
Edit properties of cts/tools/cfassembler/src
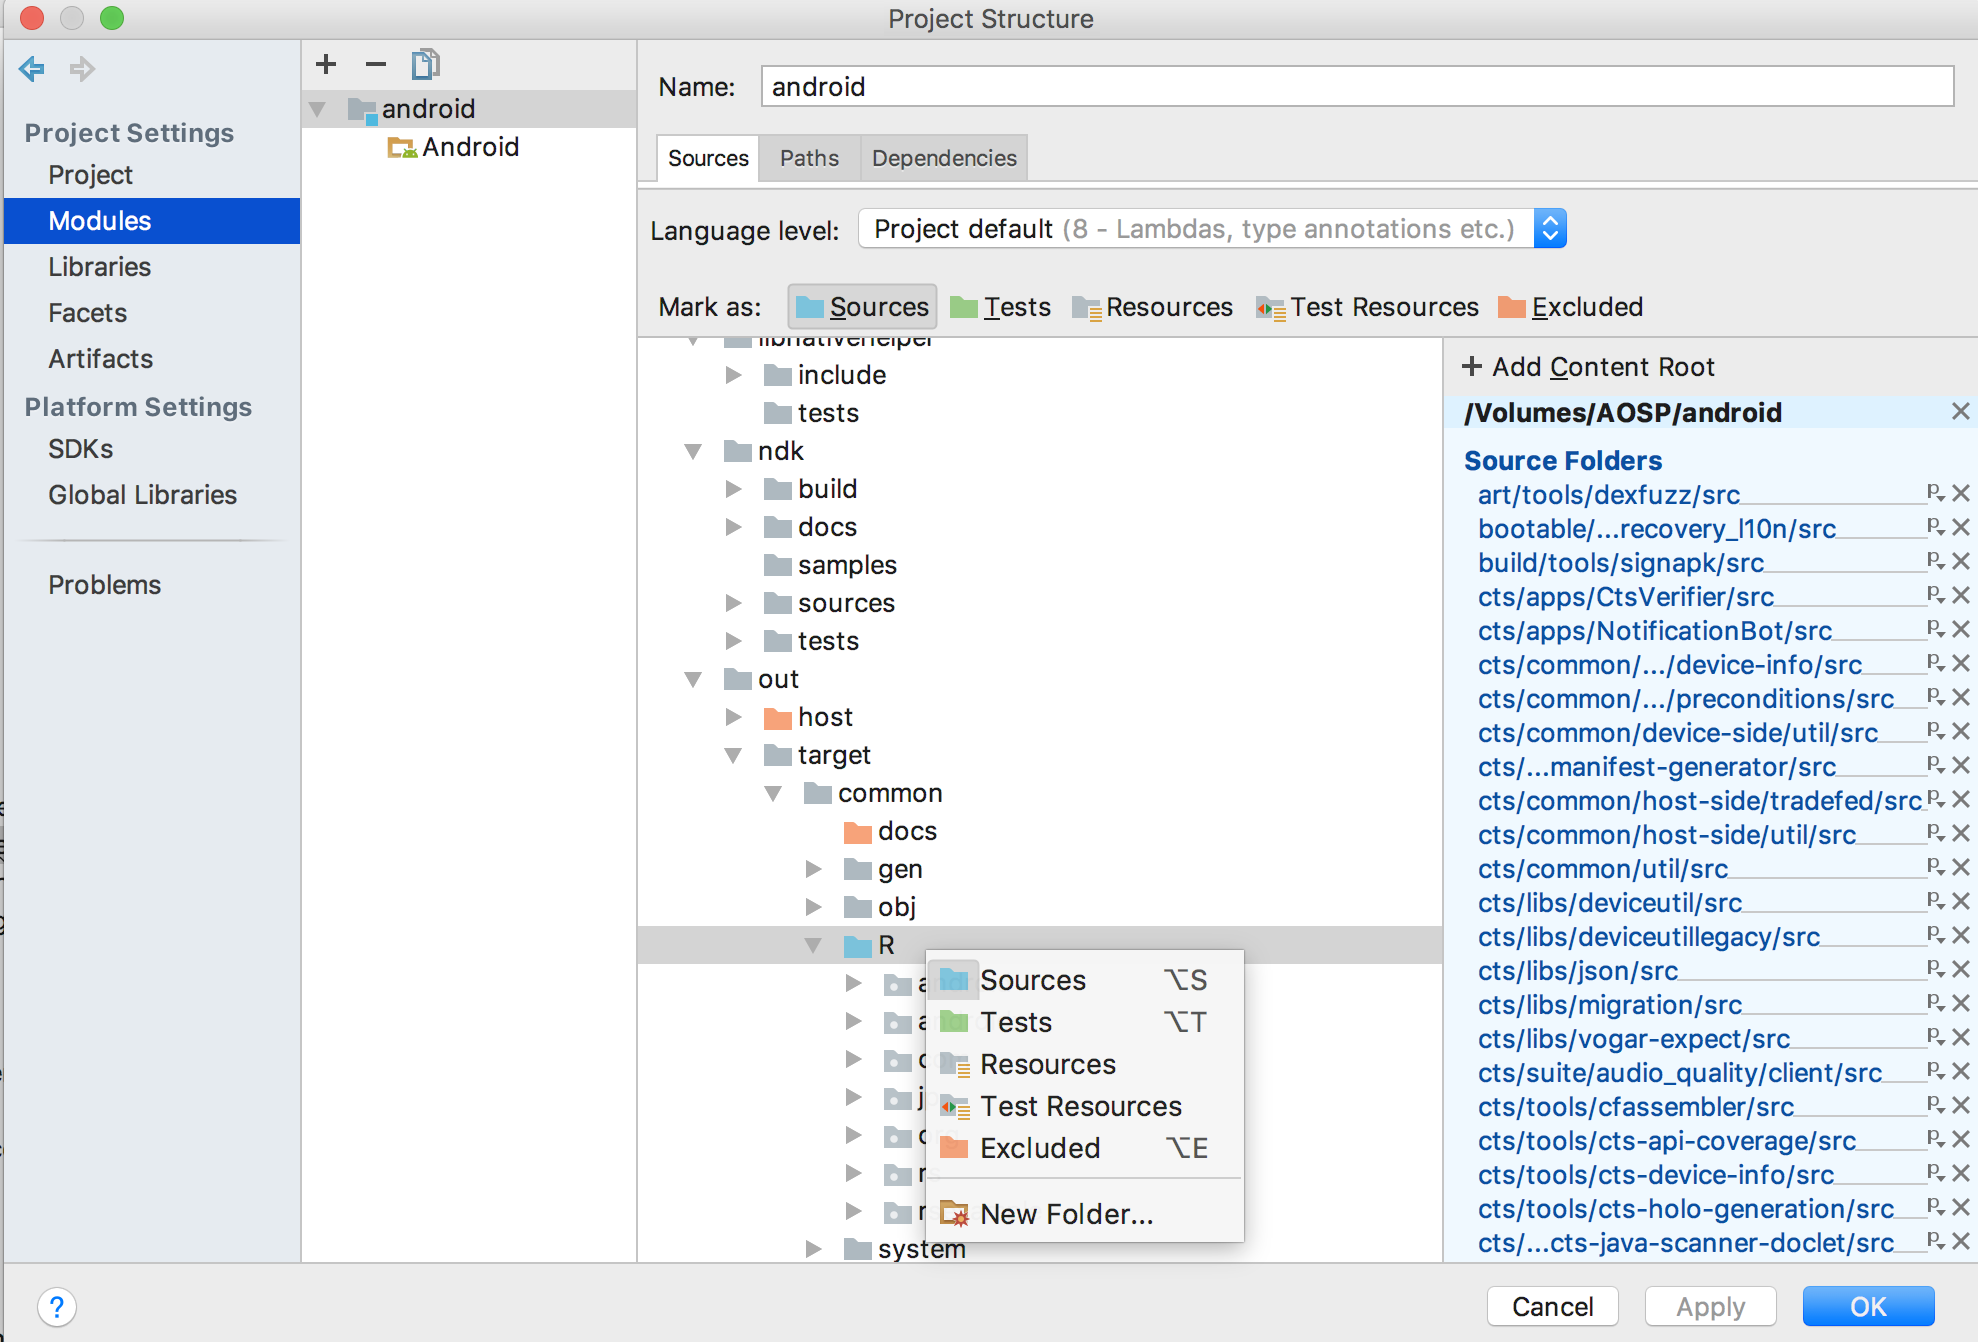1936,1105
